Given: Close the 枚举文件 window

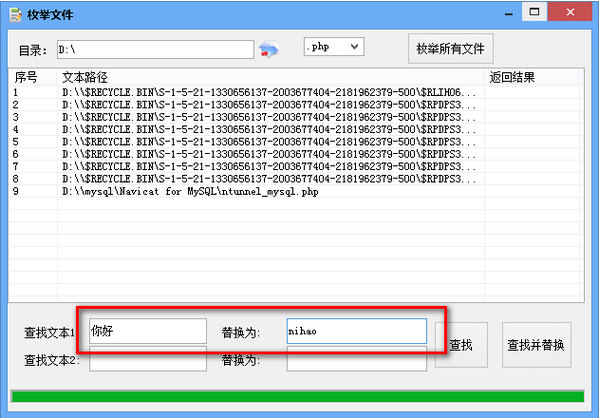Looking at the screenshot, I should click(x=570, y=12).
